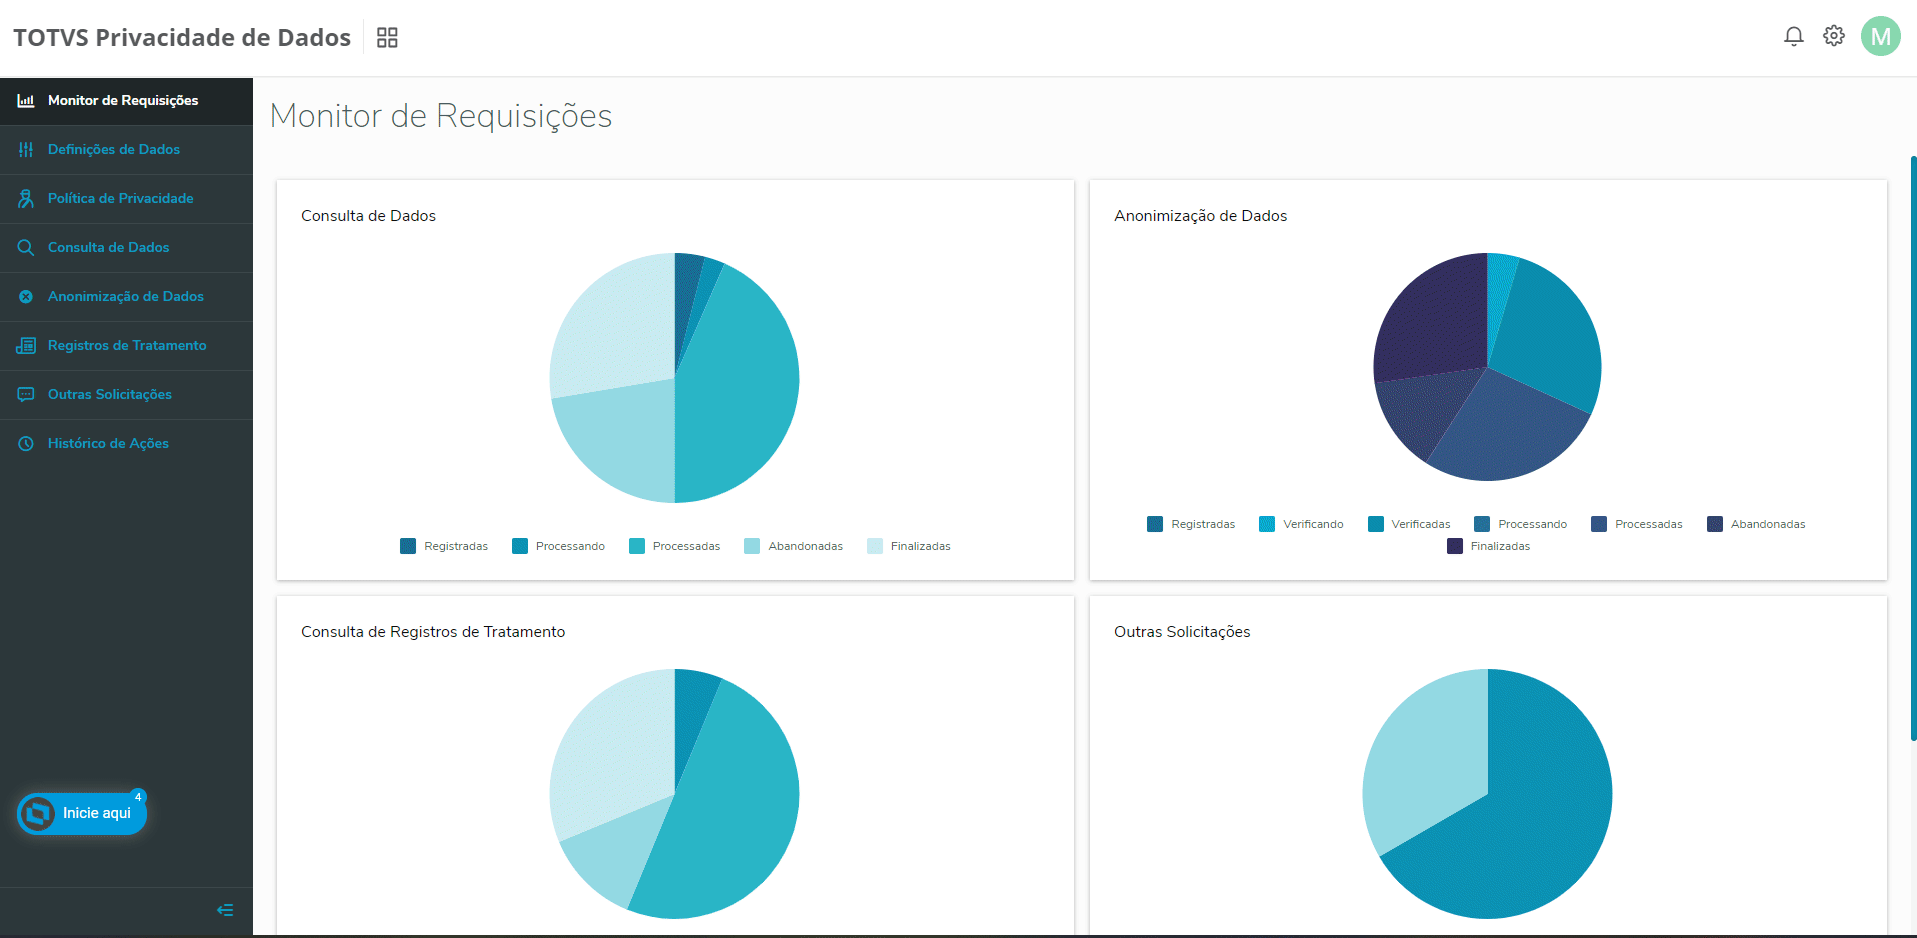Viewport: 1917px width, 938px height.
Task: Toggle Processadas legend in Anonimização chart
Action: click(x=1636, y=524)
